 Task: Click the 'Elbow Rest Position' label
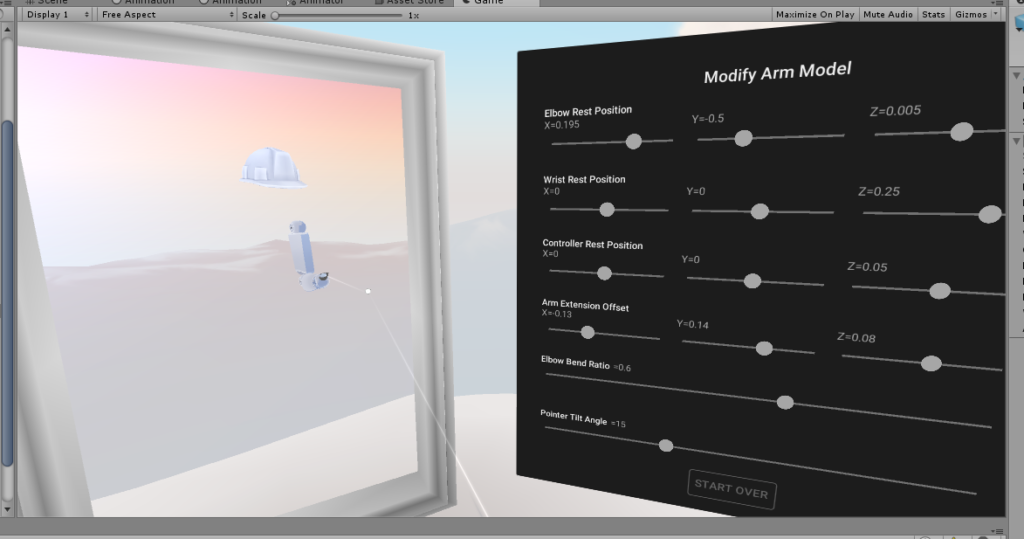588,111
